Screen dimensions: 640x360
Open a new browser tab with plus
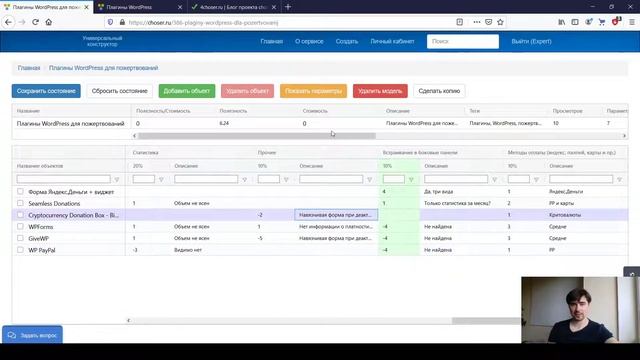[288, 7]
